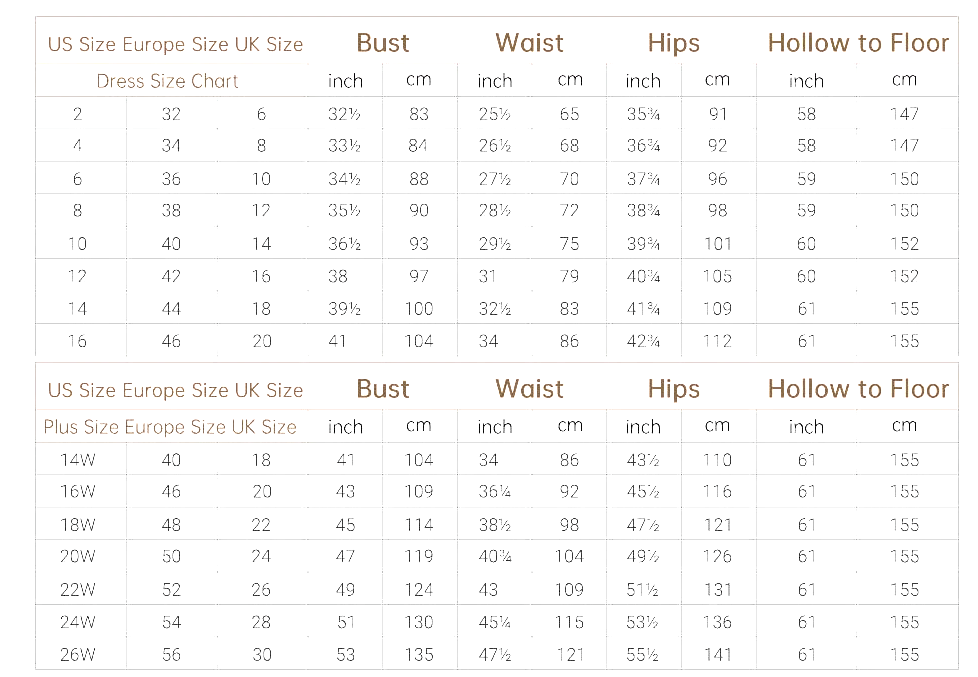978x677 pixels.
Task: Select the 26W size cell
Action: coord(77,655)
